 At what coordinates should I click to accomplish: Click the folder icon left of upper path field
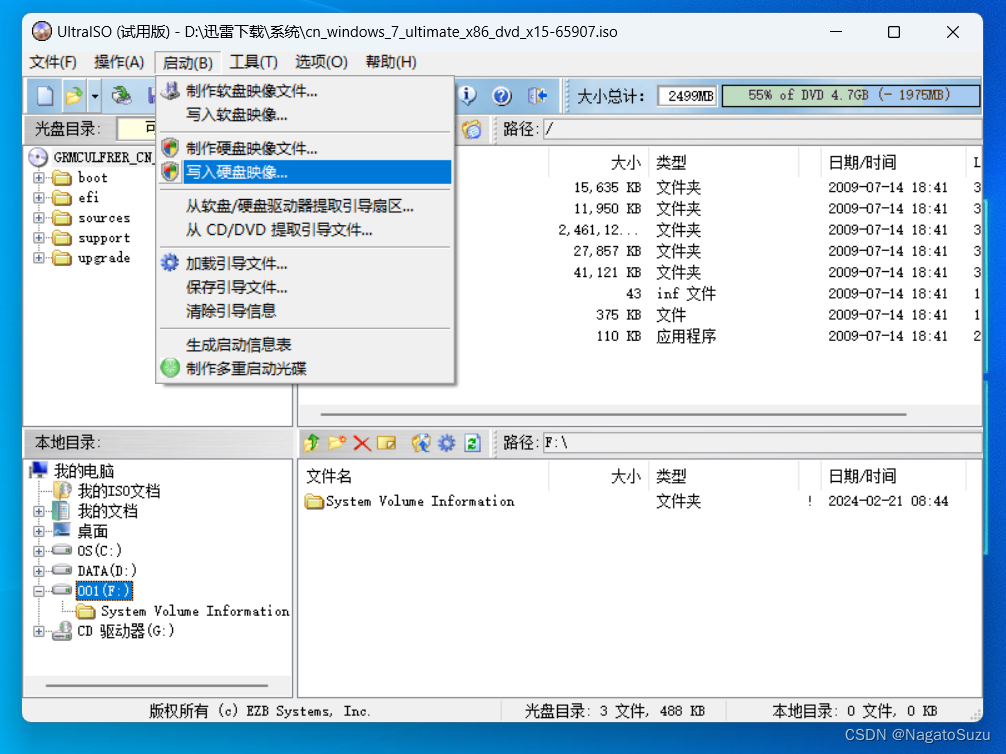(x=472, y=130)
